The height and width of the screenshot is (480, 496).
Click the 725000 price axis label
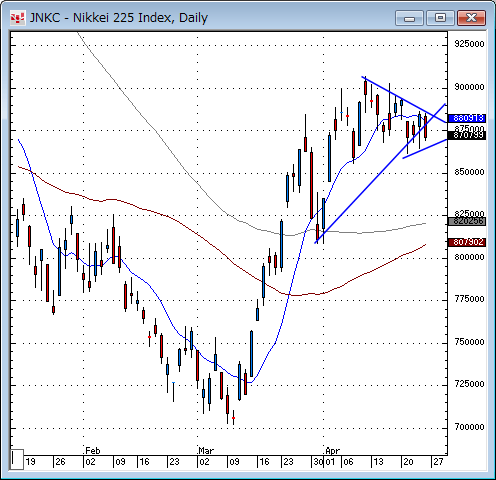pyautogui.click(x=469, y=384)
